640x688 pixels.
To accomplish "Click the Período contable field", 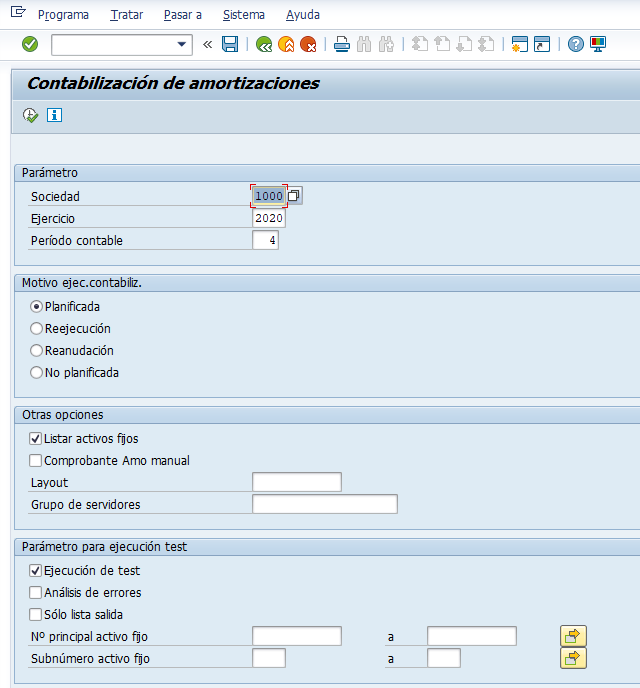I will coord(265,240).
